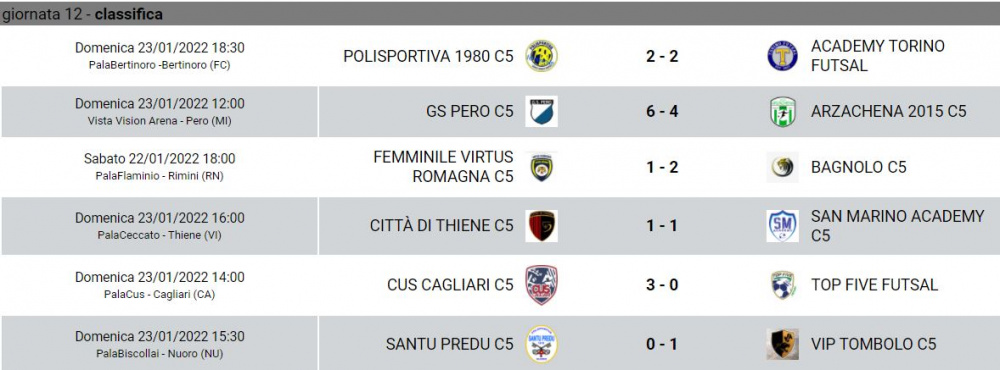
Task: Open the classifica link in header
Action: point(129,14)
